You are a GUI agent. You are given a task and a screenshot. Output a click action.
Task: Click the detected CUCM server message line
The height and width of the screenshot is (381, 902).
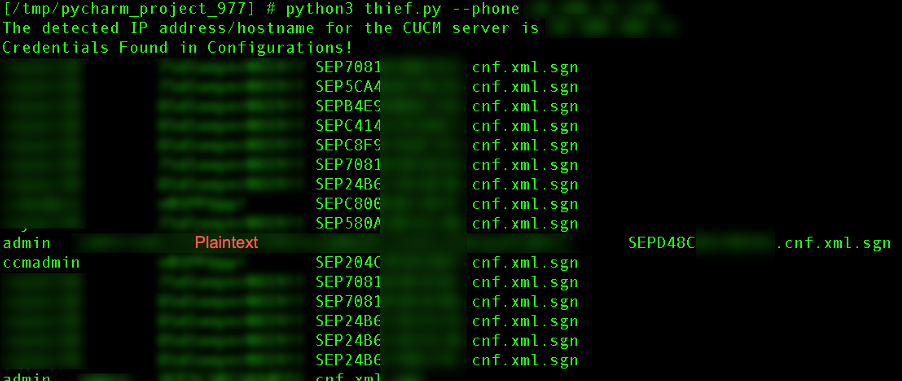pyautogui.click(x=270, y=28)
